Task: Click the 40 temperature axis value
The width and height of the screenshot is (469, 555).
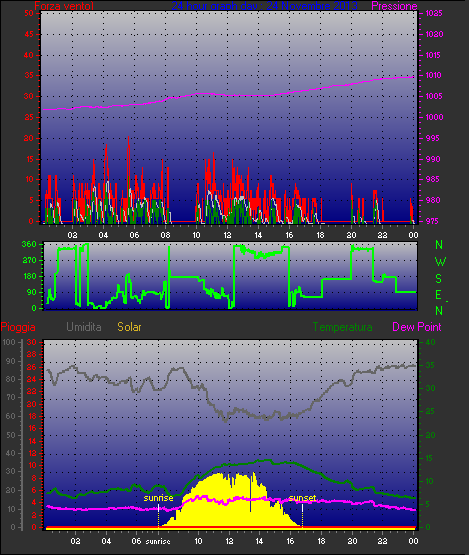Action: 430,342
